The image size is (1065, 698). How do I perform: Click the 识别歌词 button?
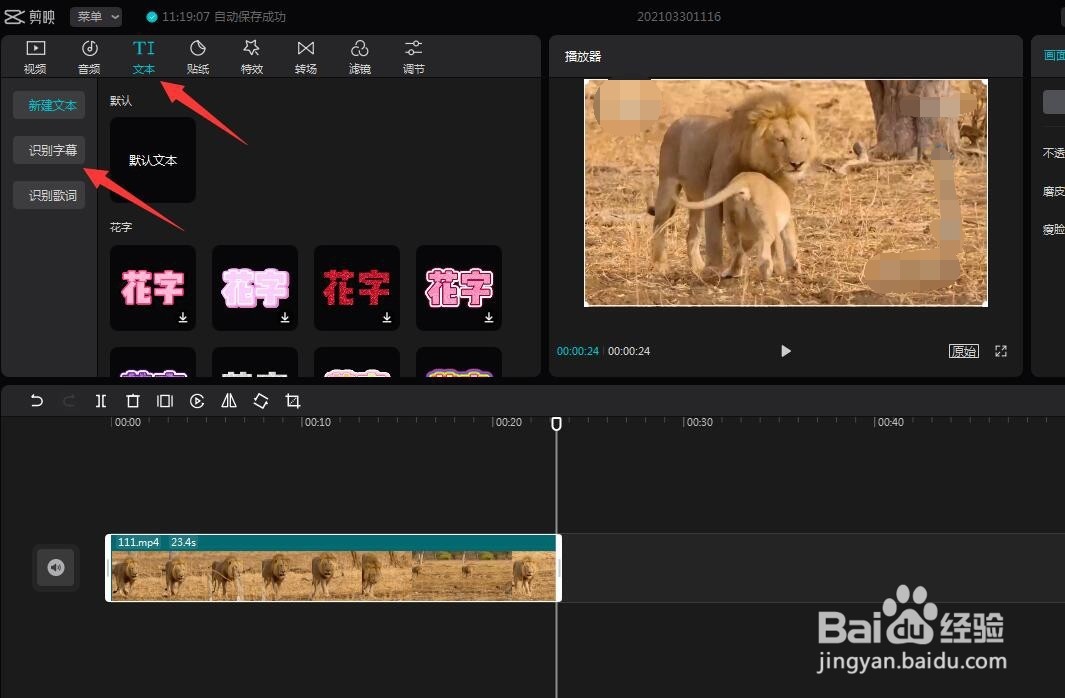coord(49,196)
